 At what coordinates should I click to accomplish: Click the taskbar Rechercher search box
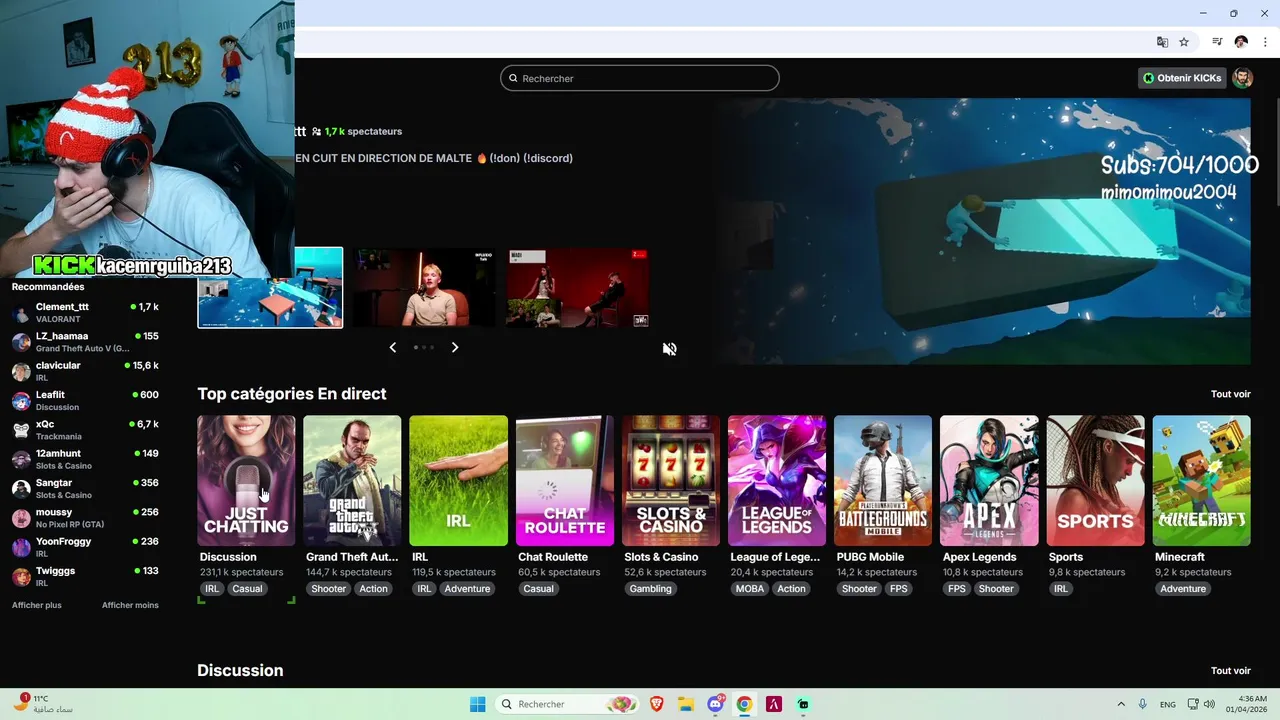[568, 704]
